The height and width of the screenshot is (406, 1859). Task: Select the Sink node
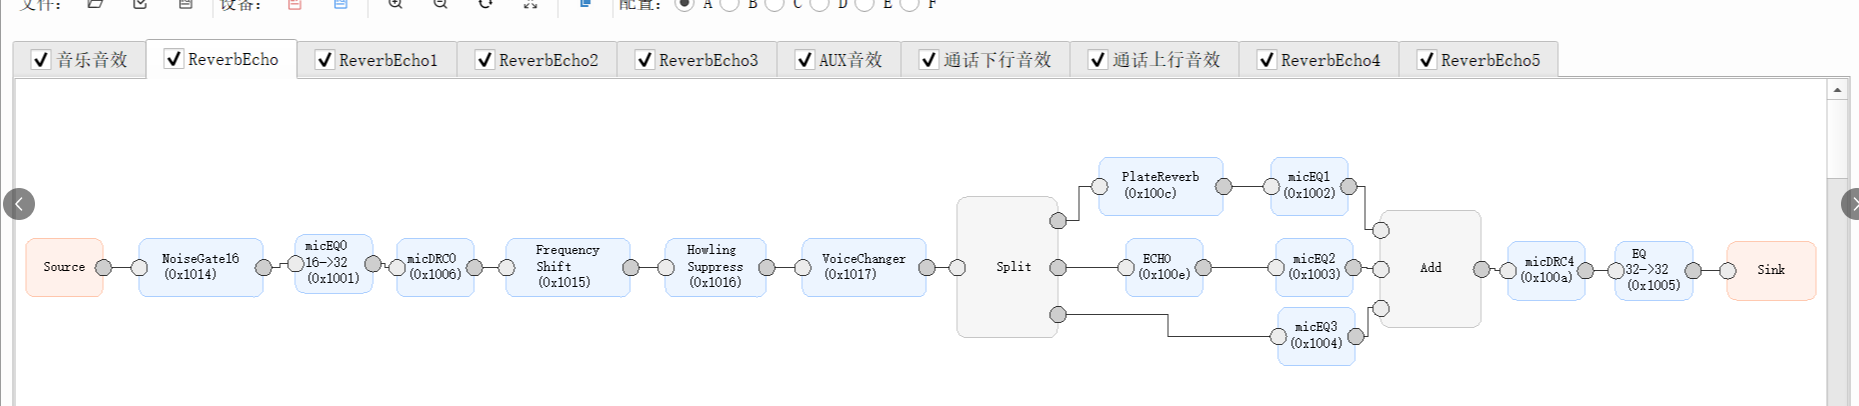1771,270
